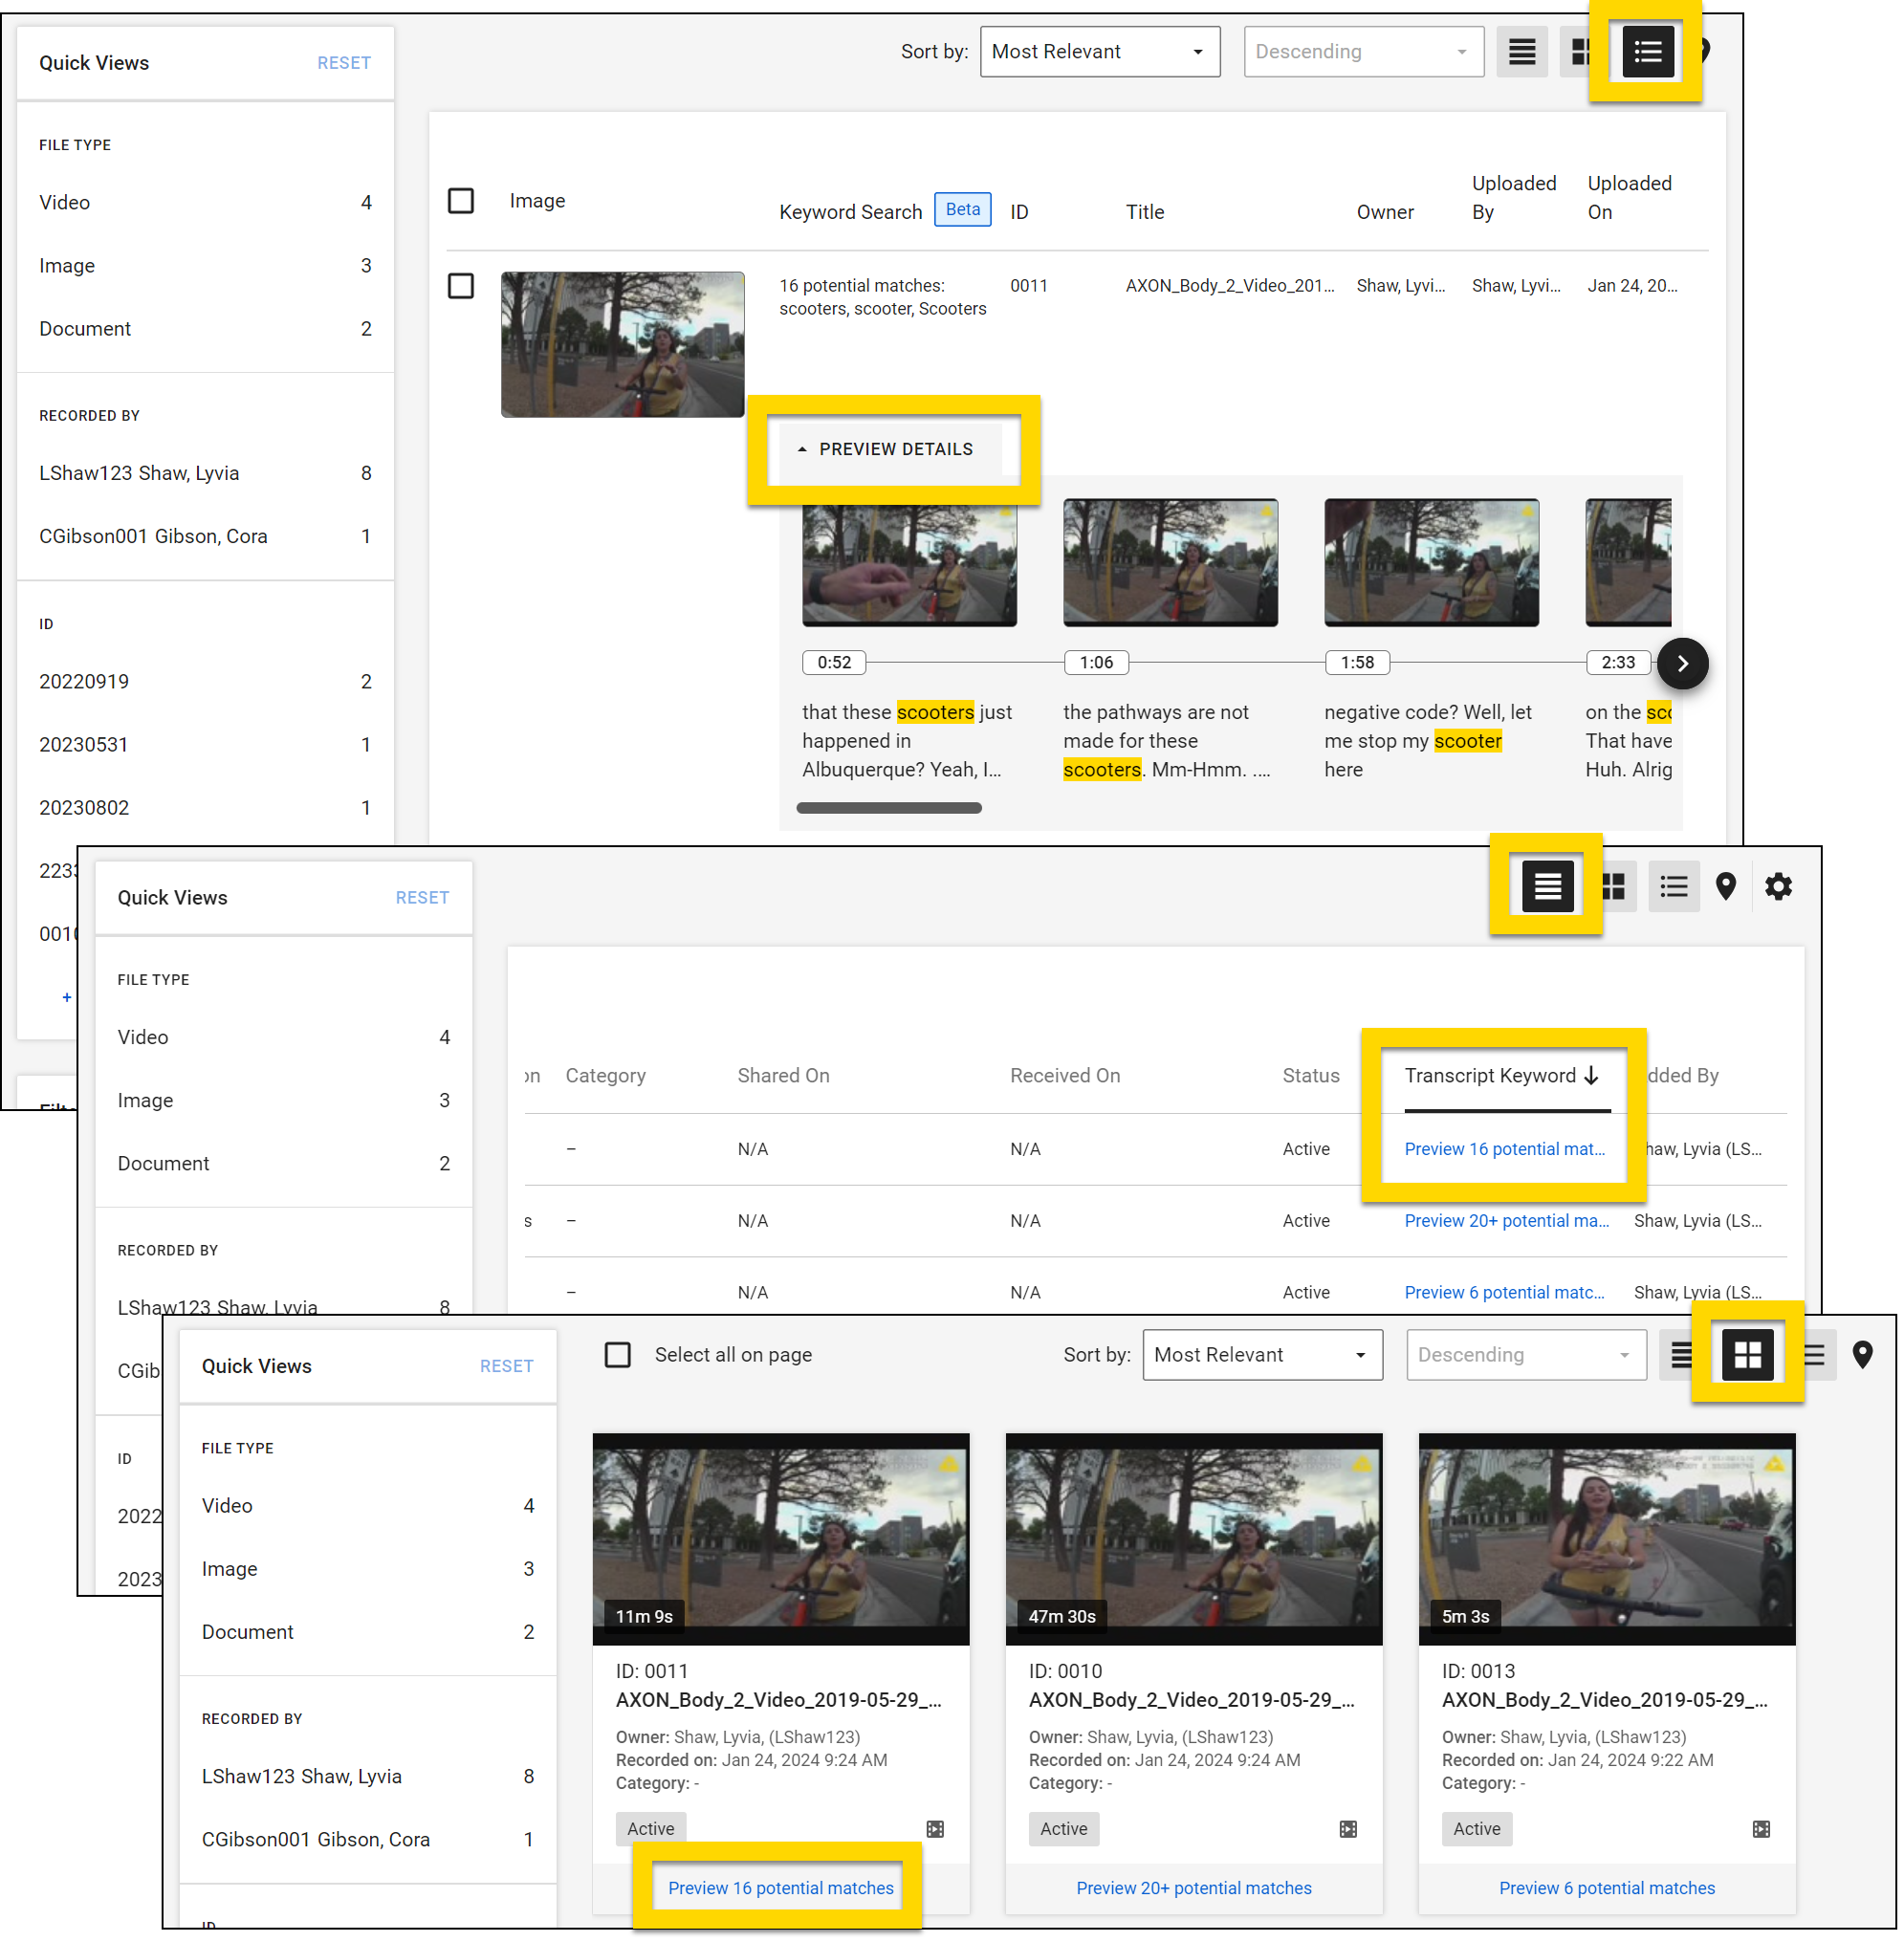1904x1942 pixels.
Task: Filter by Video file type in top Quick Views
Action: tap(65, 203)
